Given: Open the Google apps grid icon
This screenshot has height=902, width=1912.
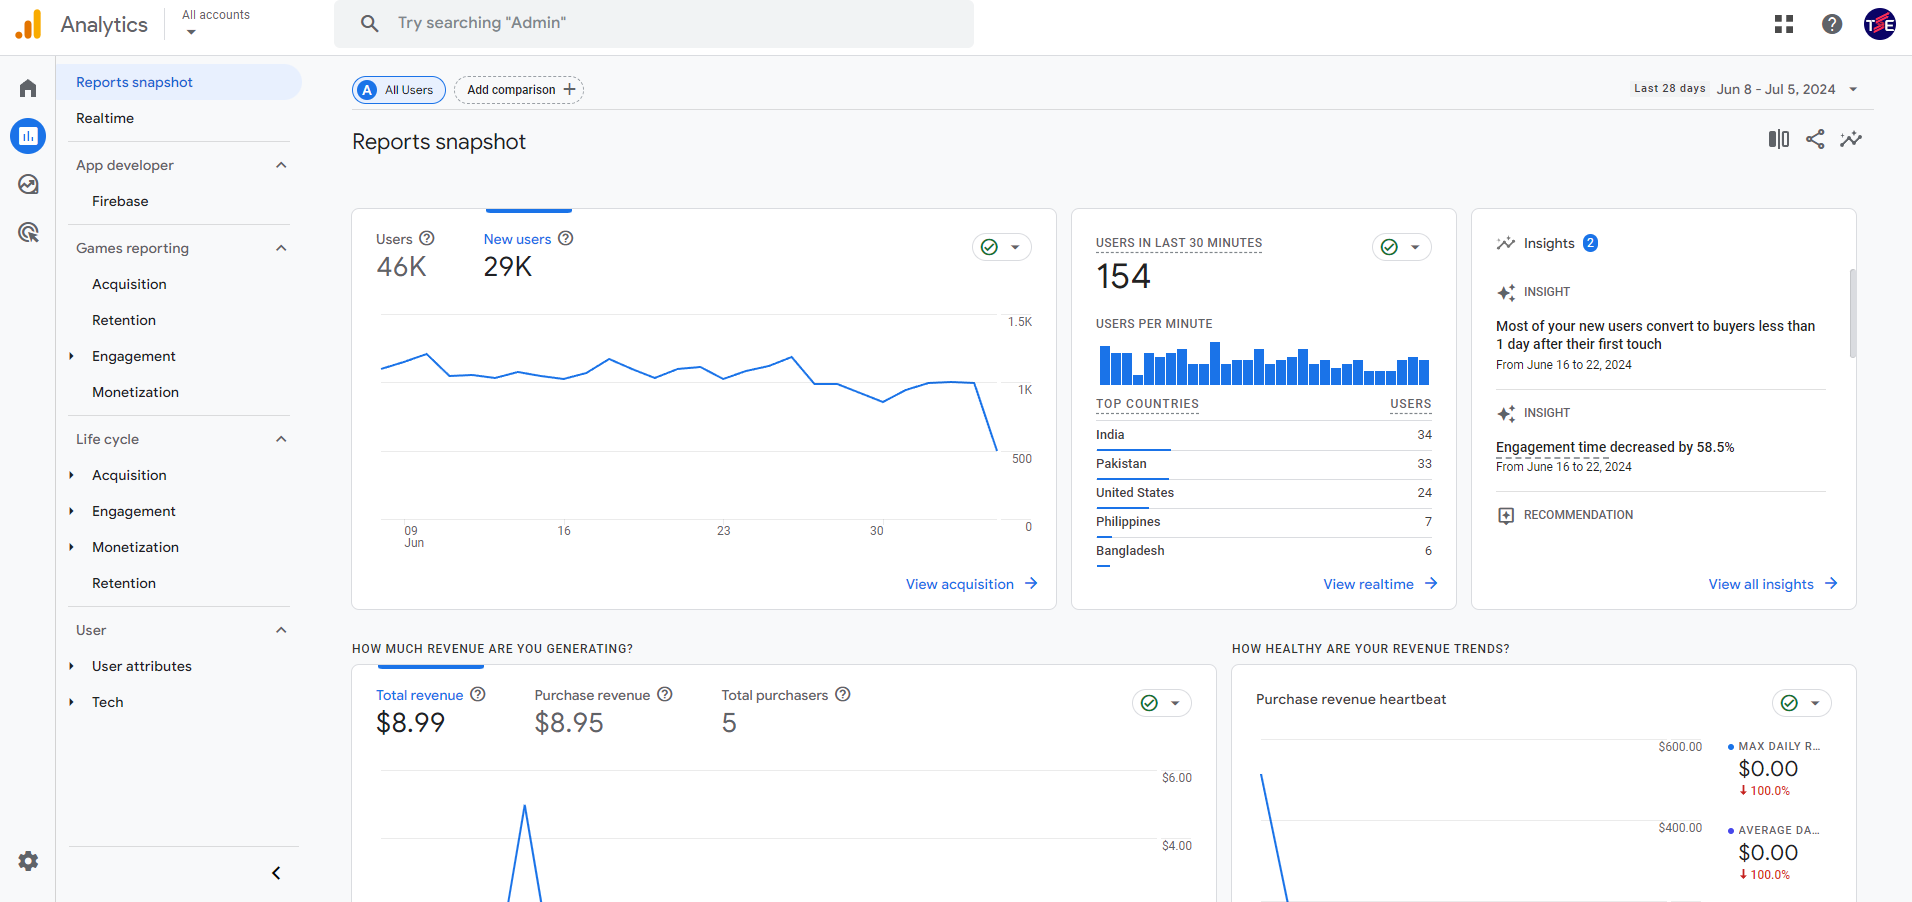Looking at the screenshot, I should coord(1784,24).
